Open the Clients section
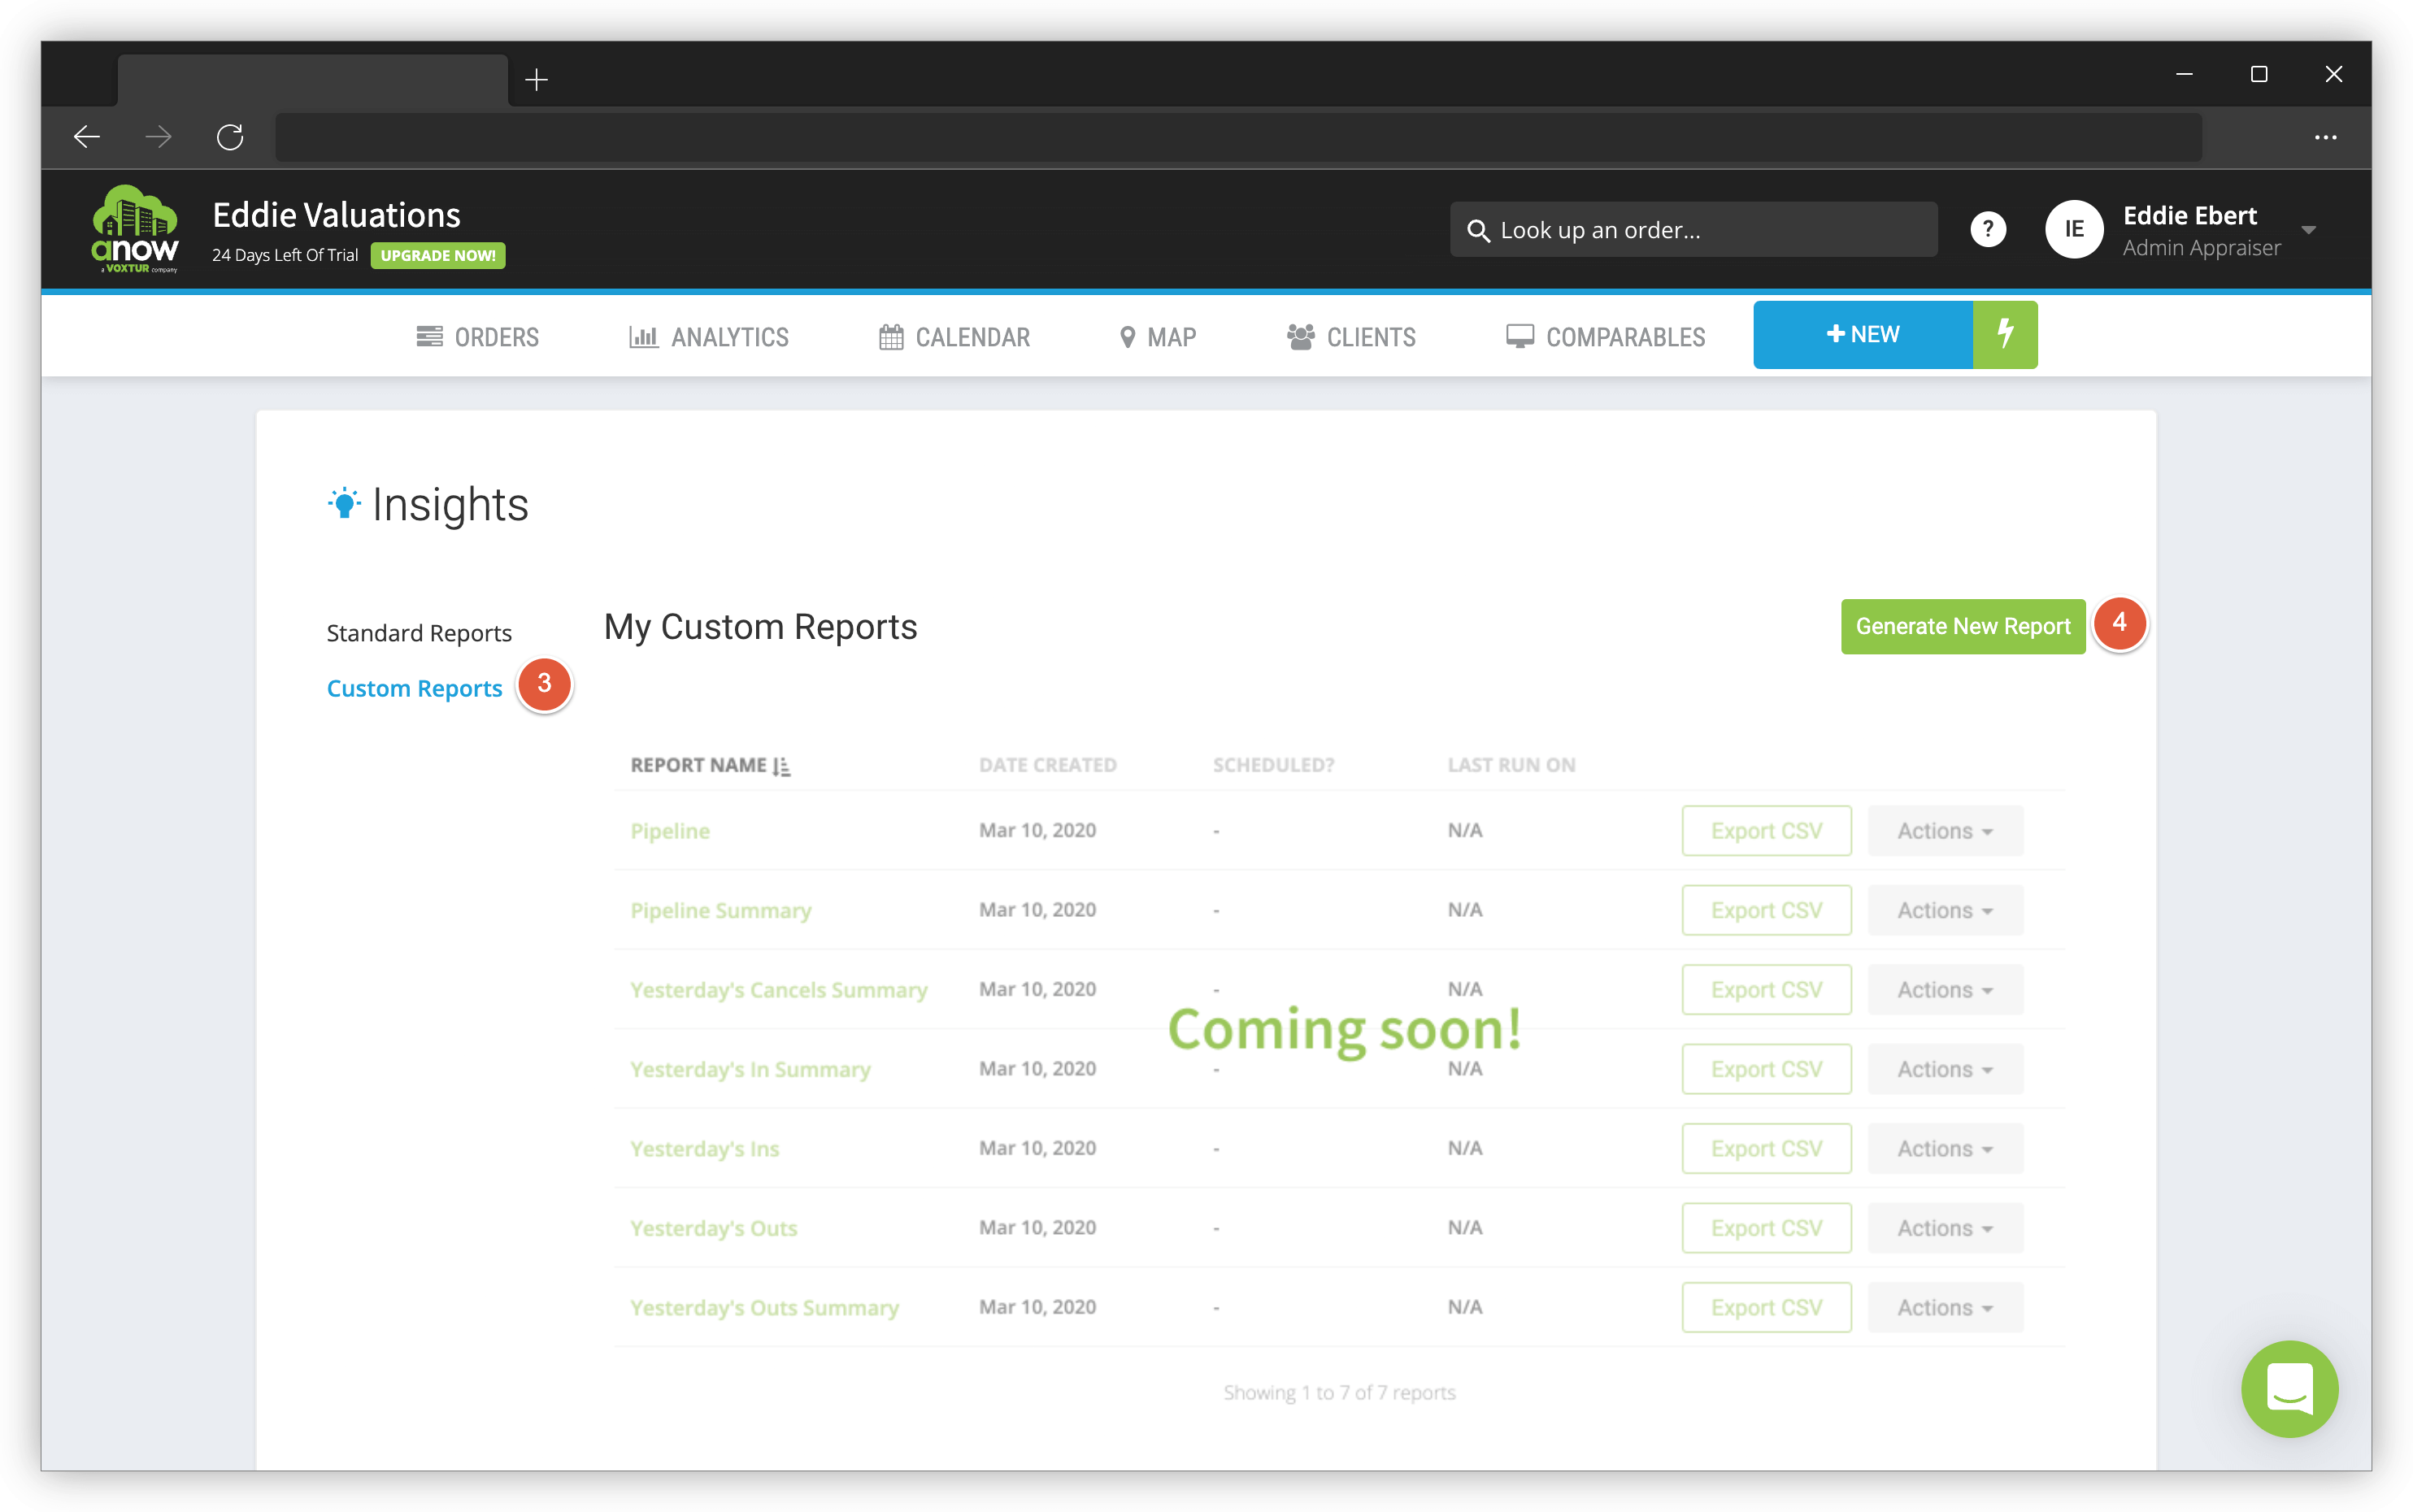Image resolution: width=2413 pixels, height=1512 pixels. pos(1350,336)
